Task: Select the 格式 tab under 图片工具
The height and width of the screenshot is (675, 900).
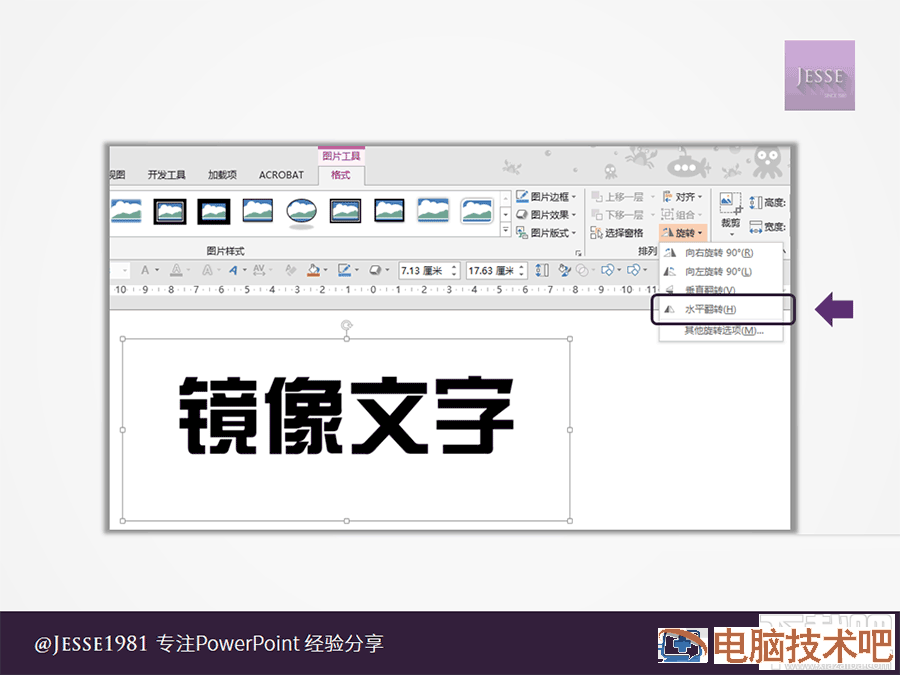Action: pos(340,175)
